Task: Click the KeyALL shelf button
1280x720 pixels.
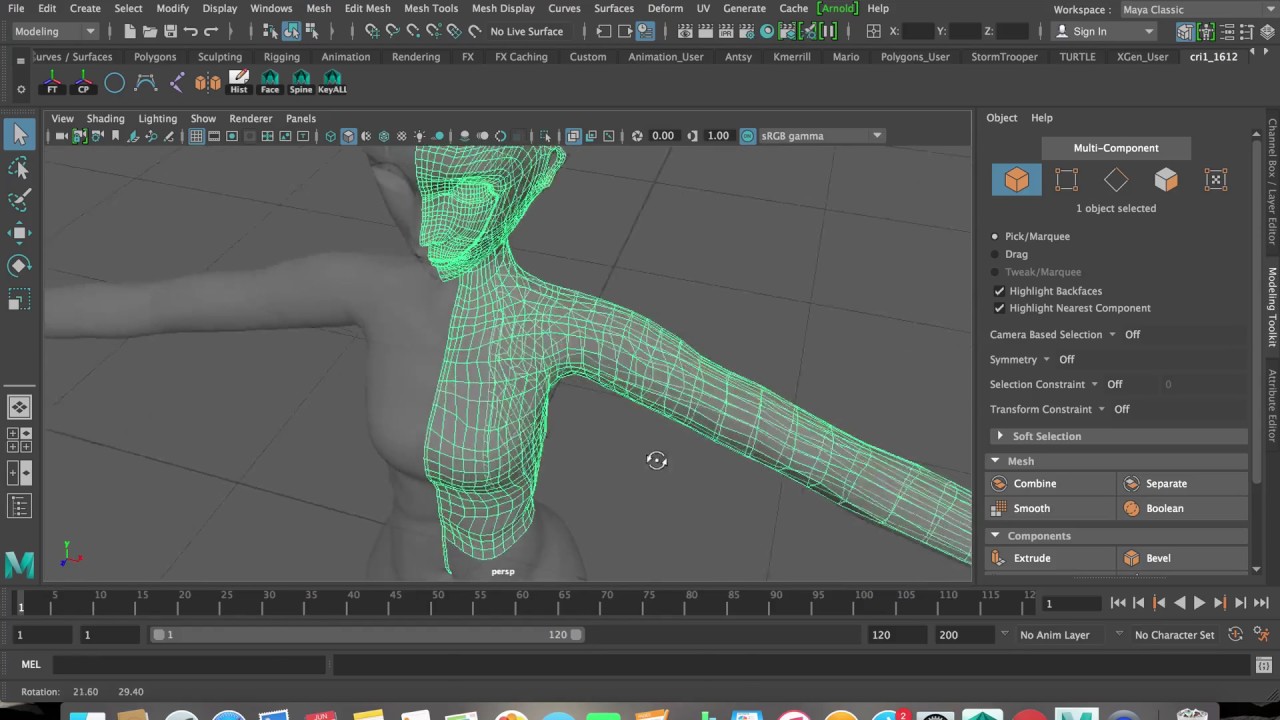Action: [x=332, y=82]
